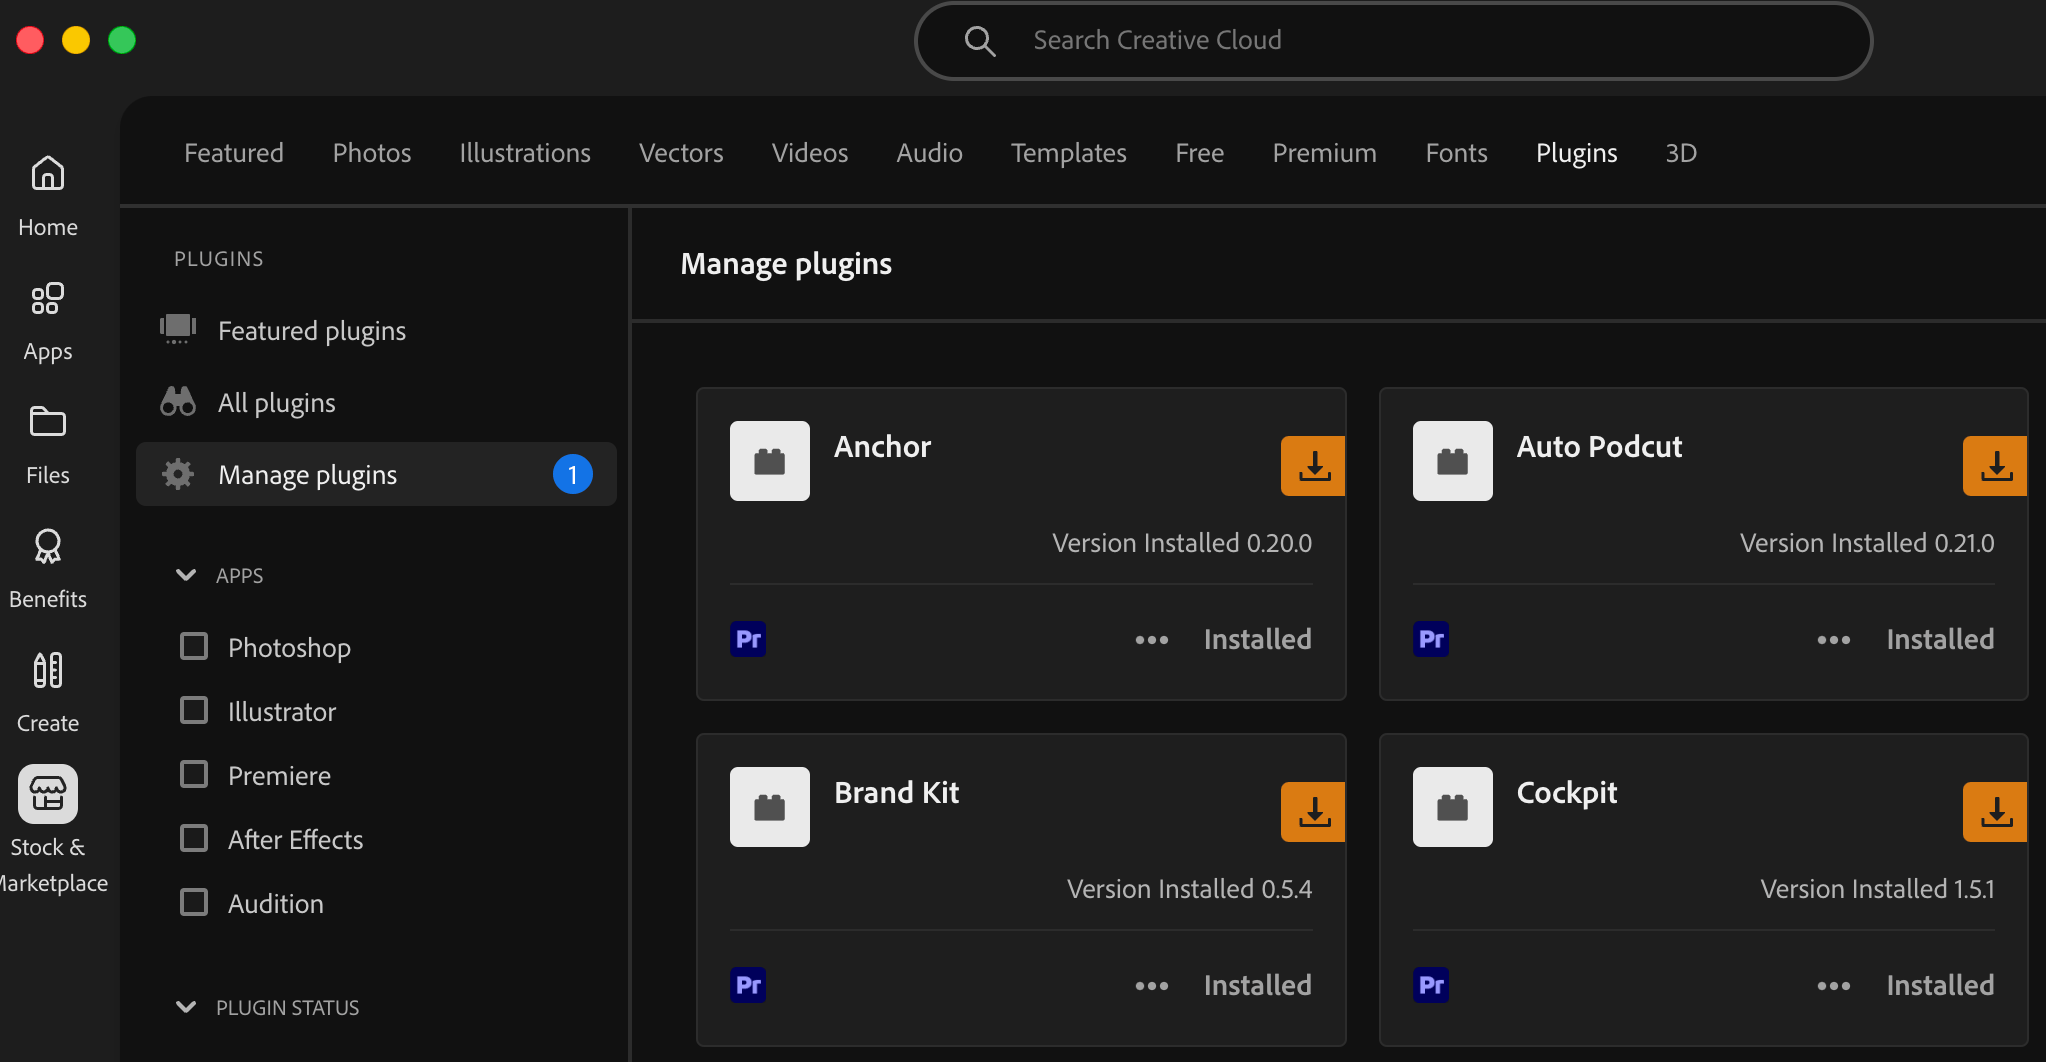Open the Files folder icon
Image resolution: width=2046 pixels, height=1062 pixels.
click(x=48, y=422)
